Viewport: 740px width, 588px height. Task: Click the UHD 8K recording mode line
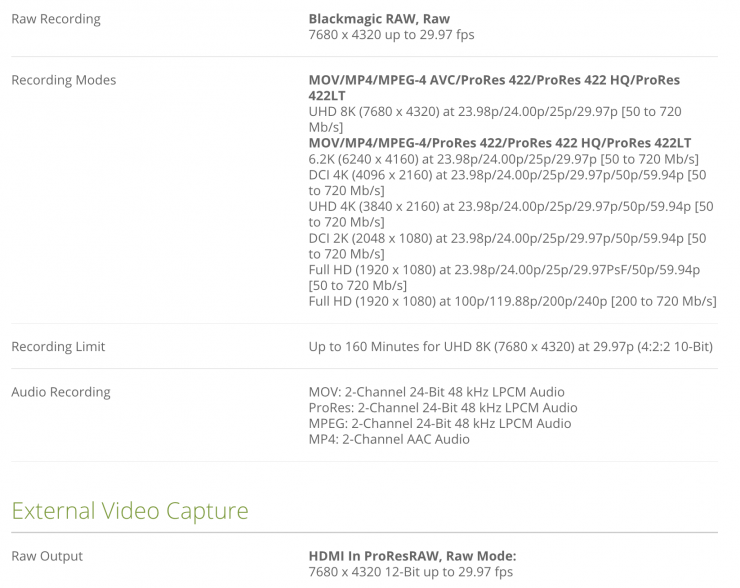[x=495, y=112]
